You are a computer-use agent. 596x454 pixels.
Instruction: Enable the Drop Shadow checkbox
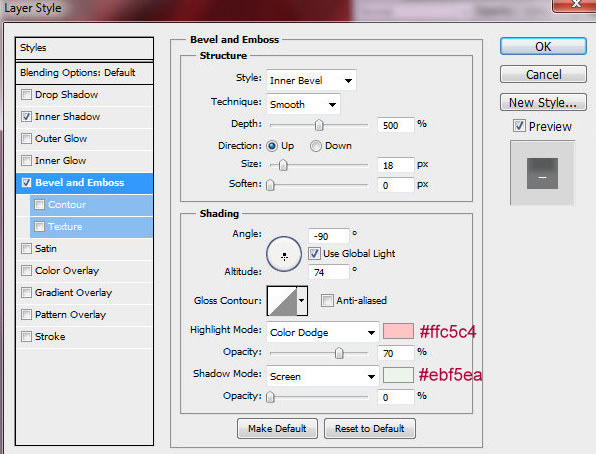(x=26, y=94)
